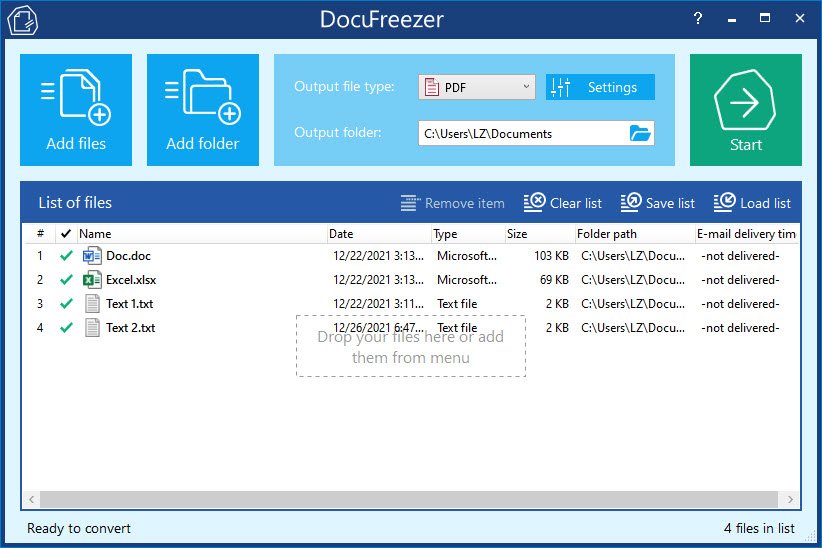
Task: Click the 103 KB size cell
Action: (x=551, y=256)
